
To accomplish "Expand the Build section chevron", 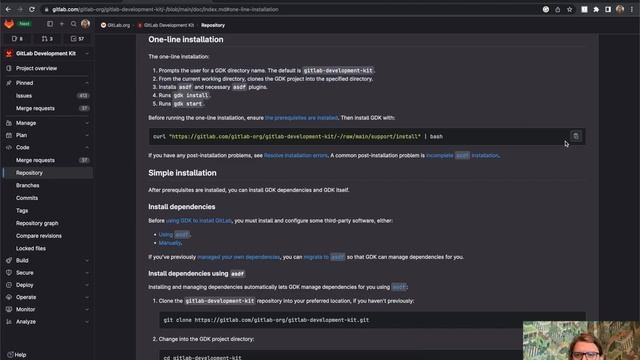I will (x=87, y=260).
